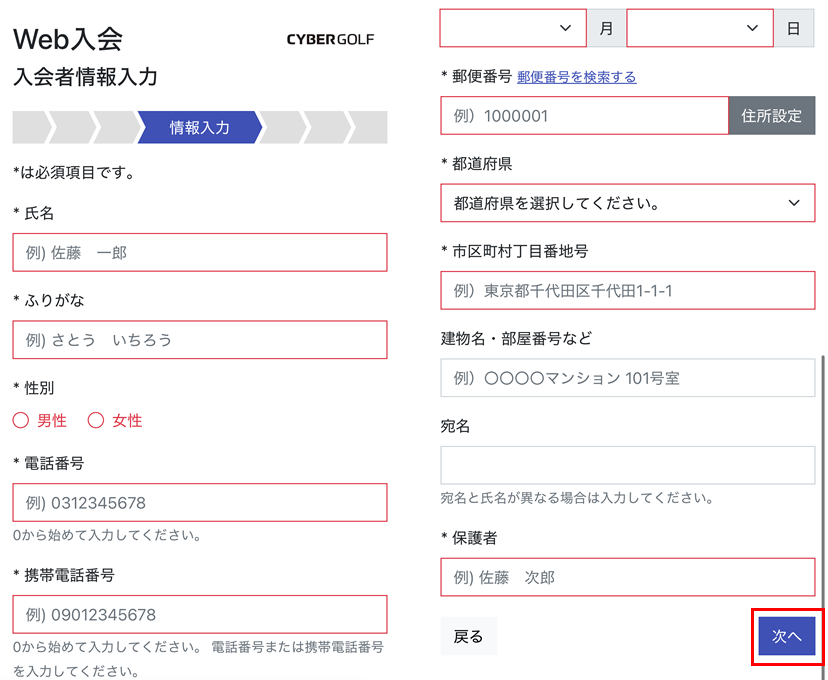Open the 郵便番号を検索する link
Viewport: 828px width, 680px height.
point(576,77)
